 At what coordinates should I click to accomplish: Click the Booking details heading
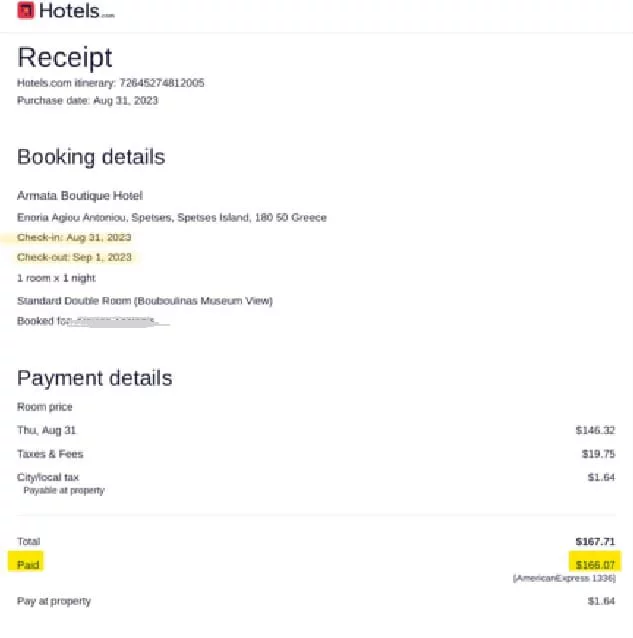pyautogui.click(x=91, y=157)
